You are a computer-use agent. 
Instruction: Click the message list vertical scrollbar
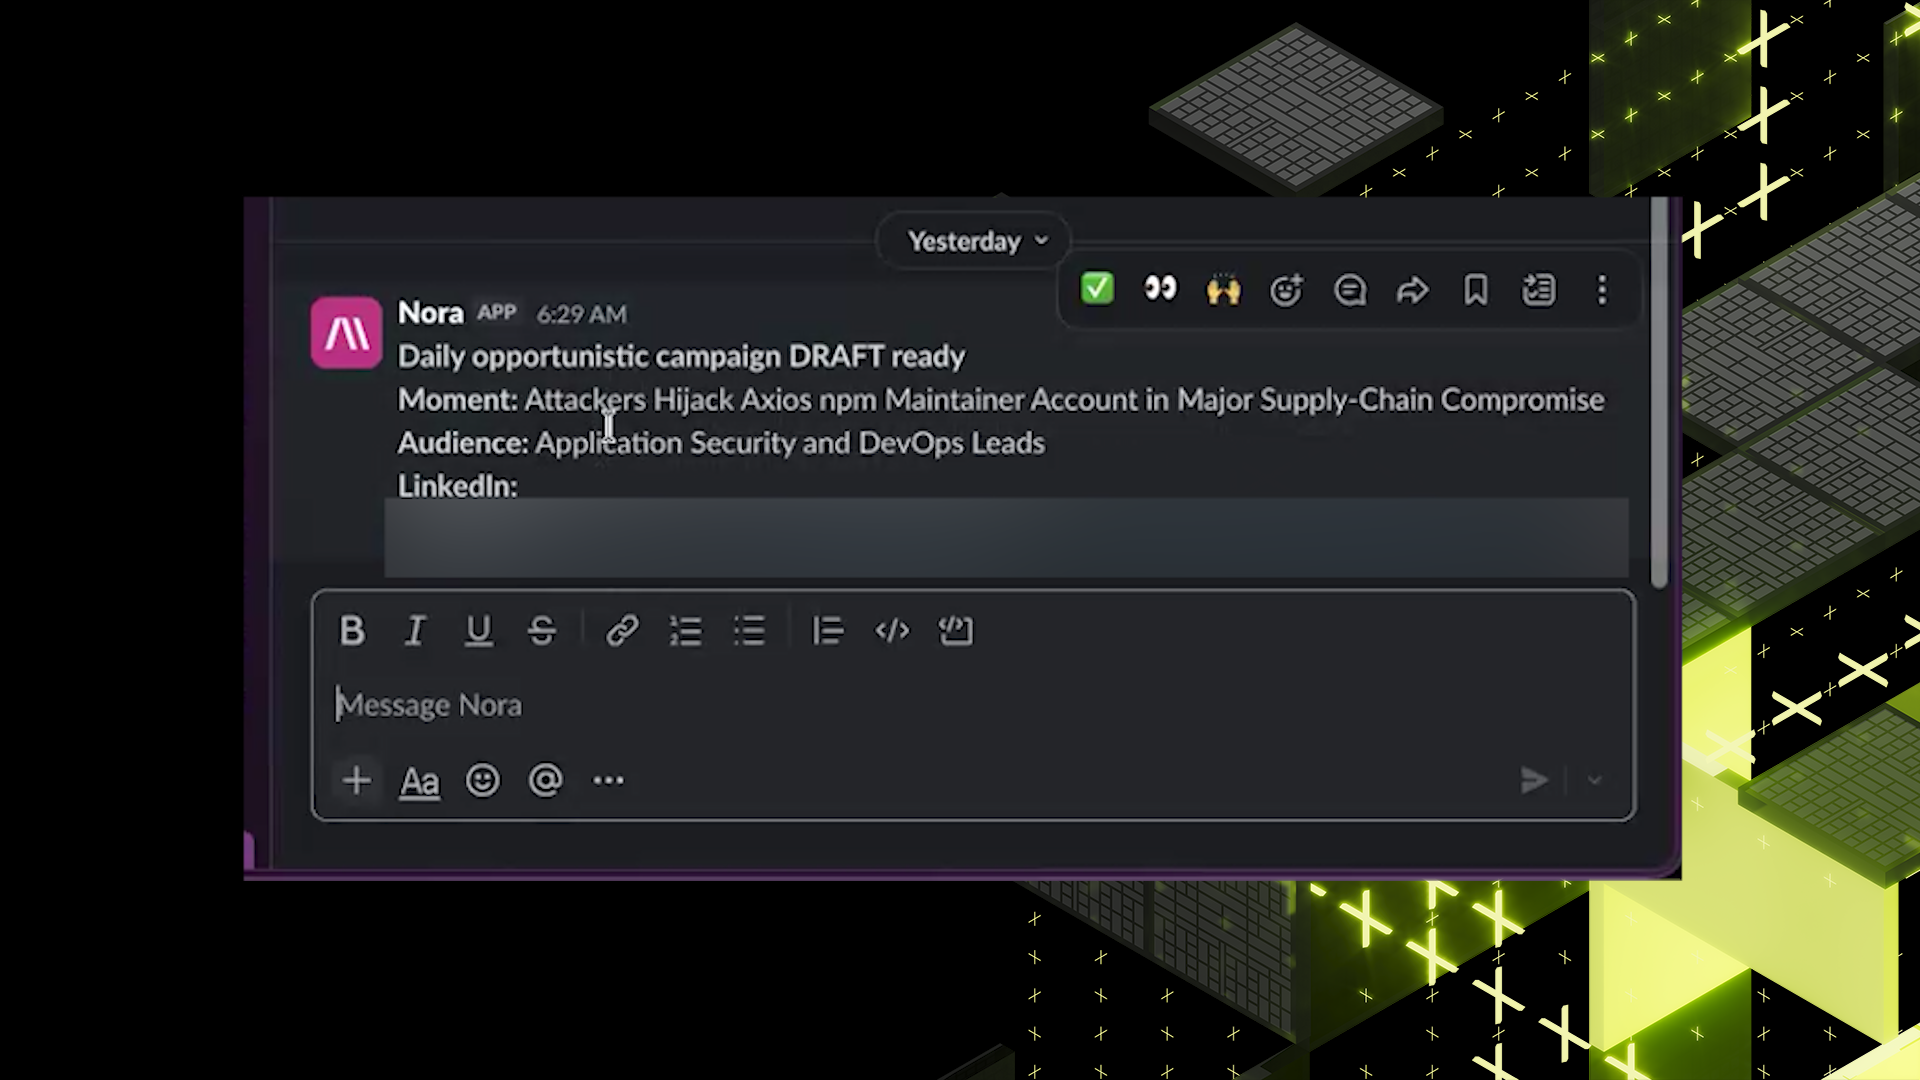tap(1659, 393)
